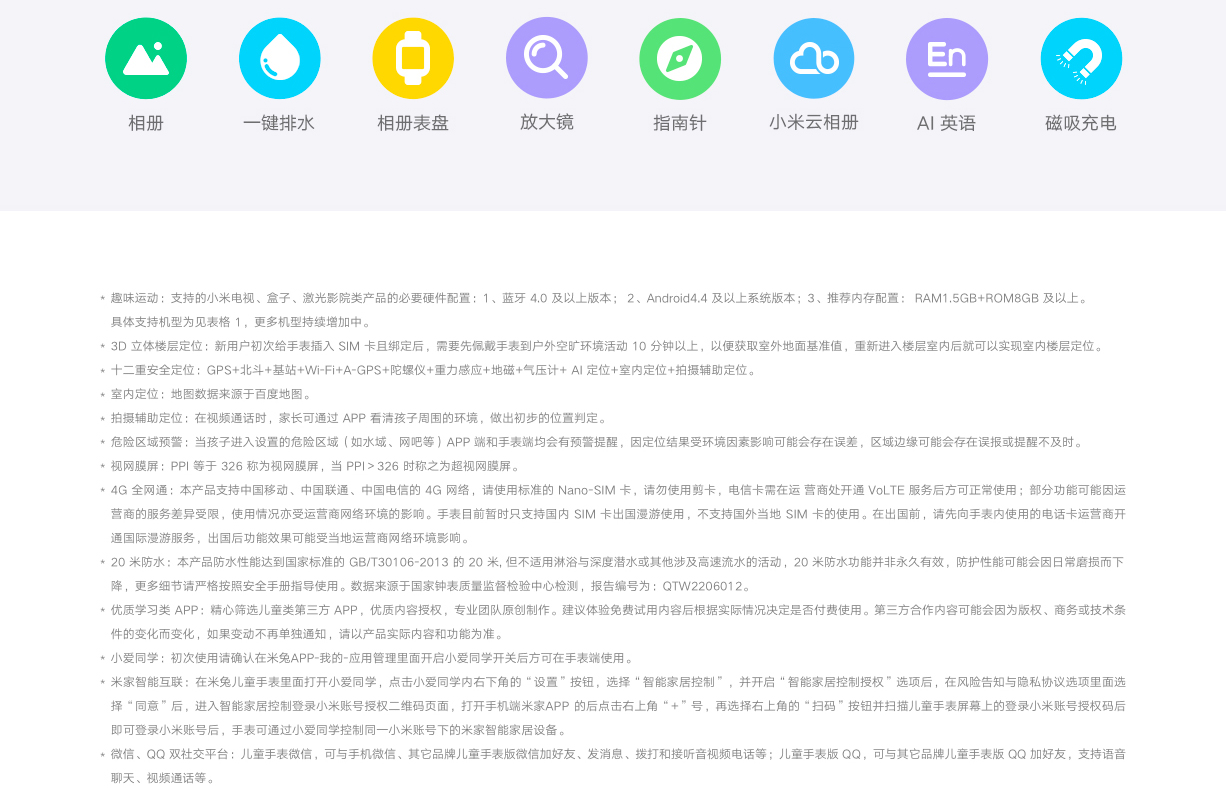The width and height of the screenshot is (1226, 788).
Task: Select the water-drop One-key Drain icon
Action: click(280, 59)
